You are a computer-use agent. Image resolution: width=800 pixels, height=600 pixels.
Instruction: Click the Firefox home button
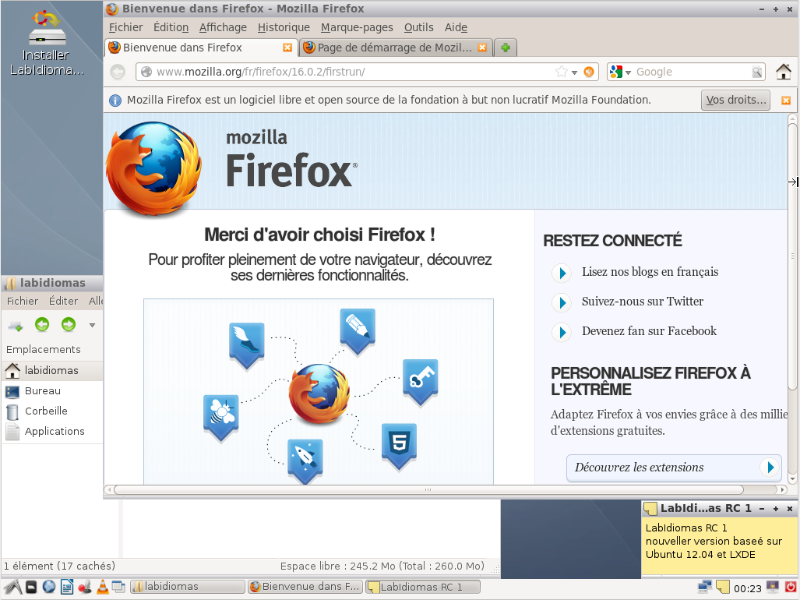[x=784, y=72]
